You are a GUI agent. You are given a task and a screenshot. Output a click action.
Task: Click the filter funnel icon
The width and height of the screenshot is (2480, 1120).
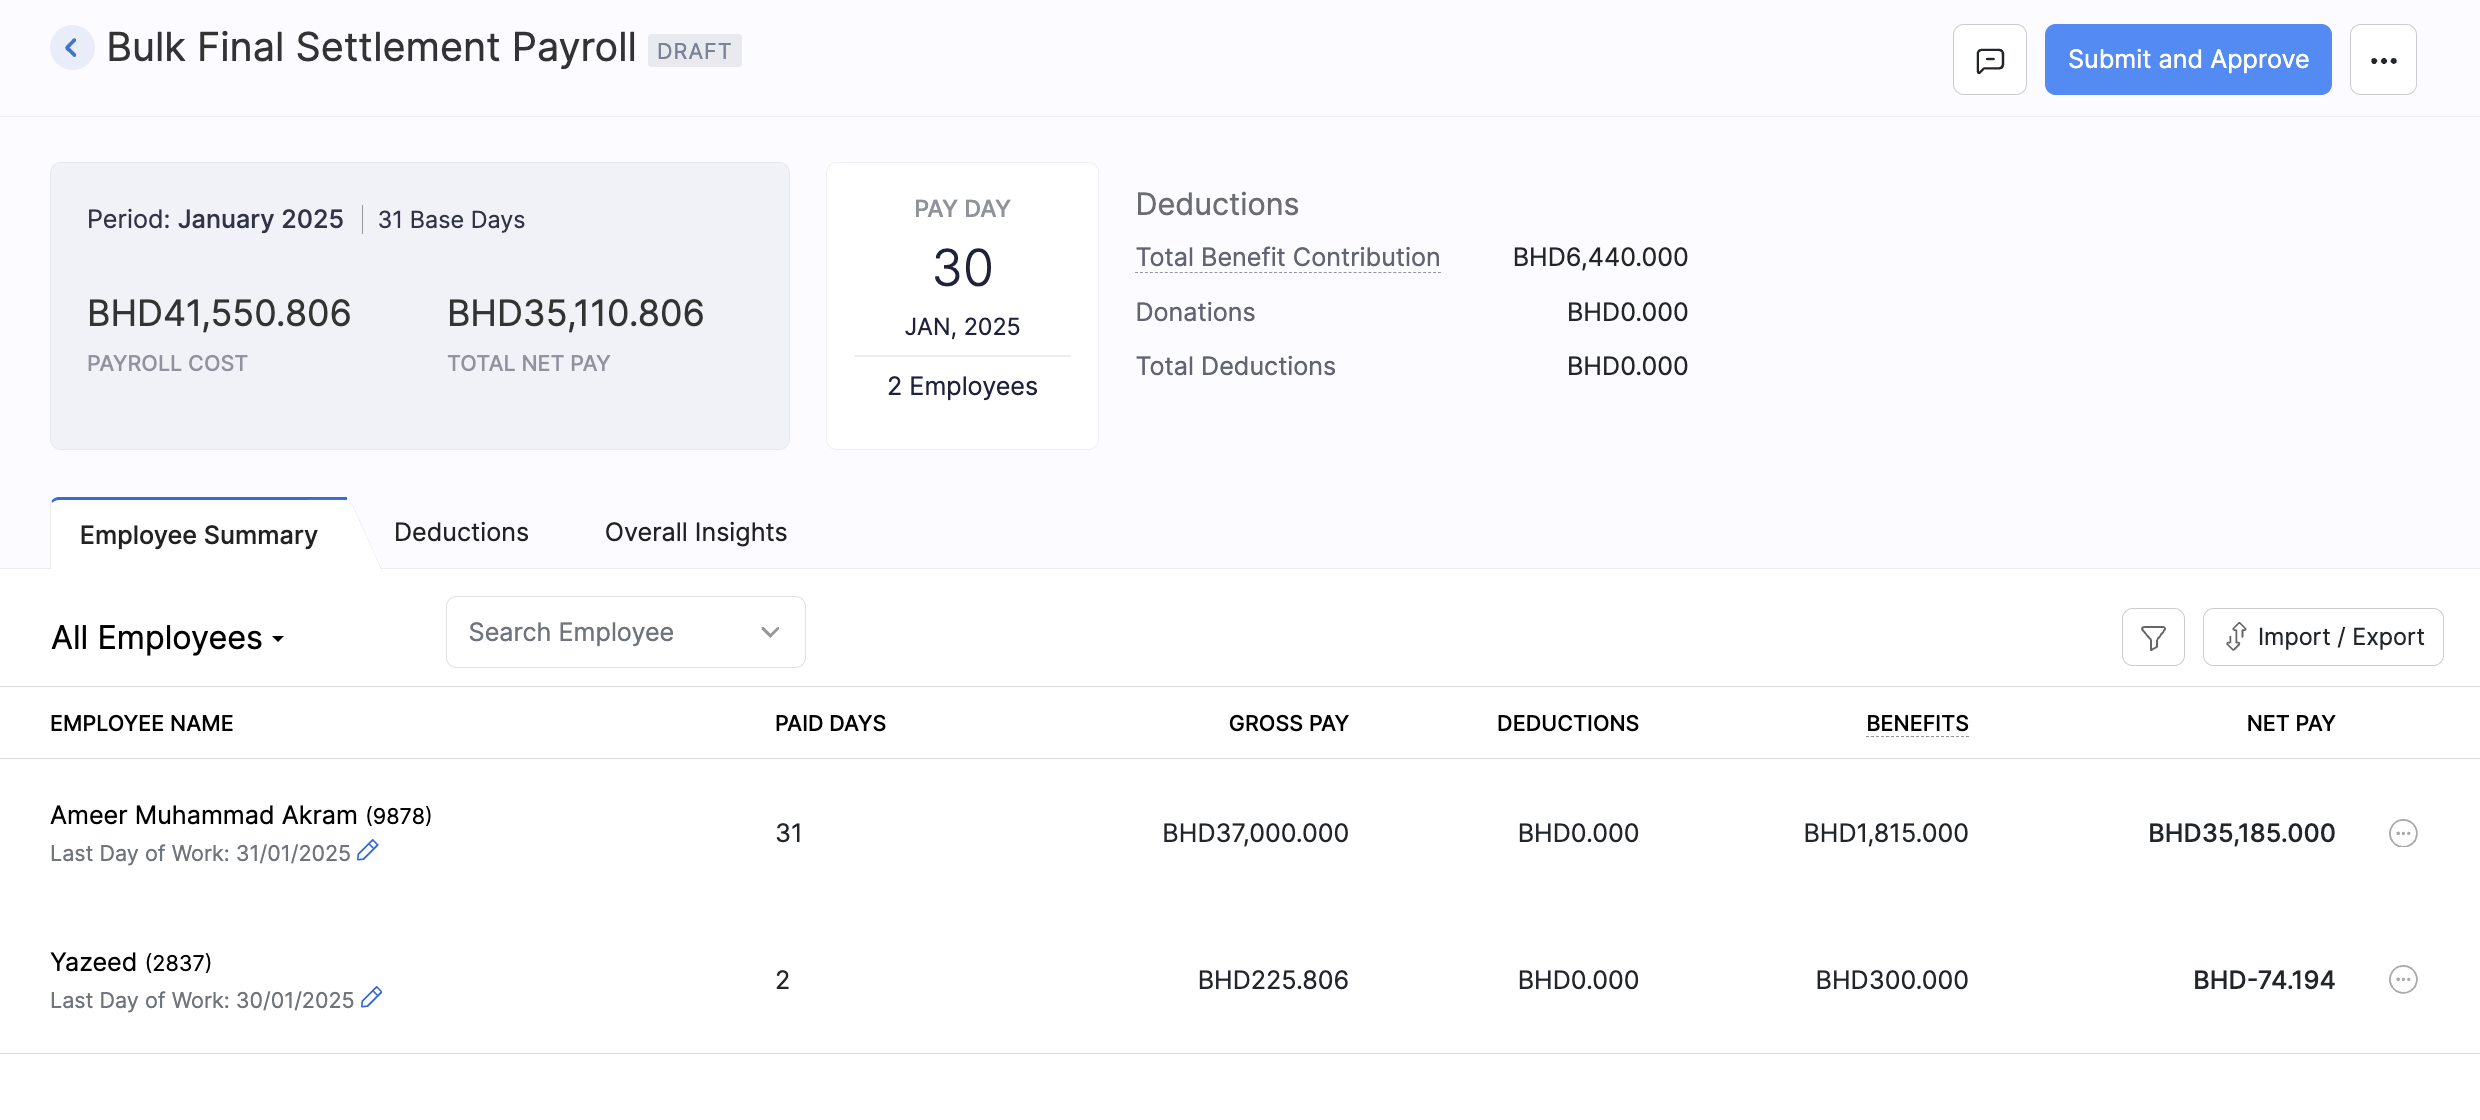tap(2153, 637)
